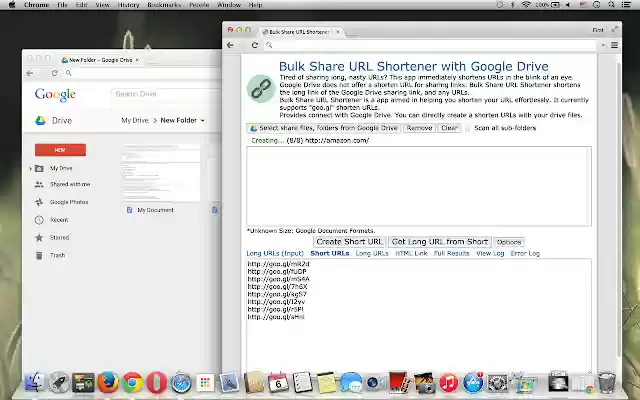Open iTunes music note icon in dock

click(449, 382)
